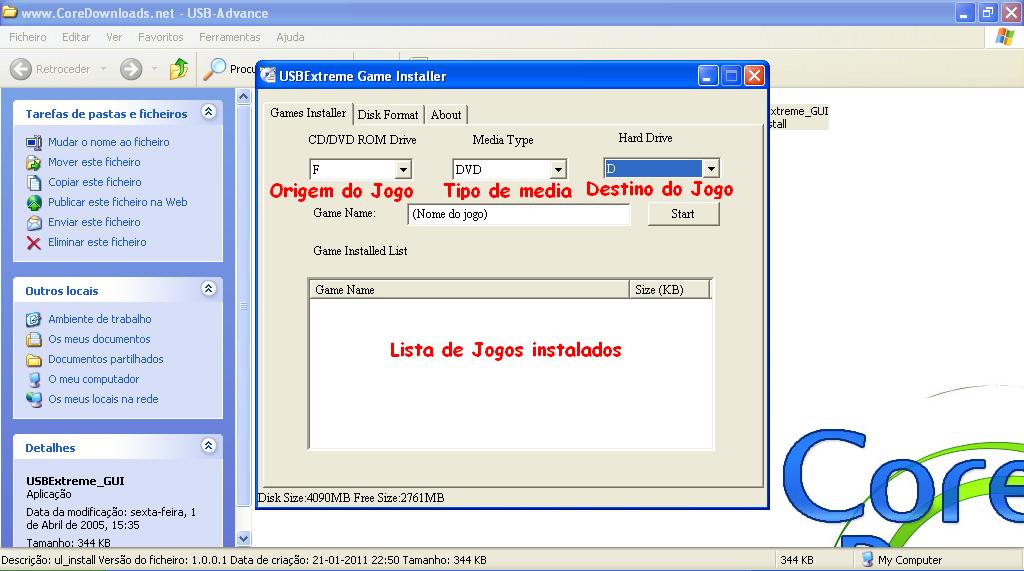1024x571 pixels.
Task: Open the Media Type DVD dropdown
Action: coord(558,170)
